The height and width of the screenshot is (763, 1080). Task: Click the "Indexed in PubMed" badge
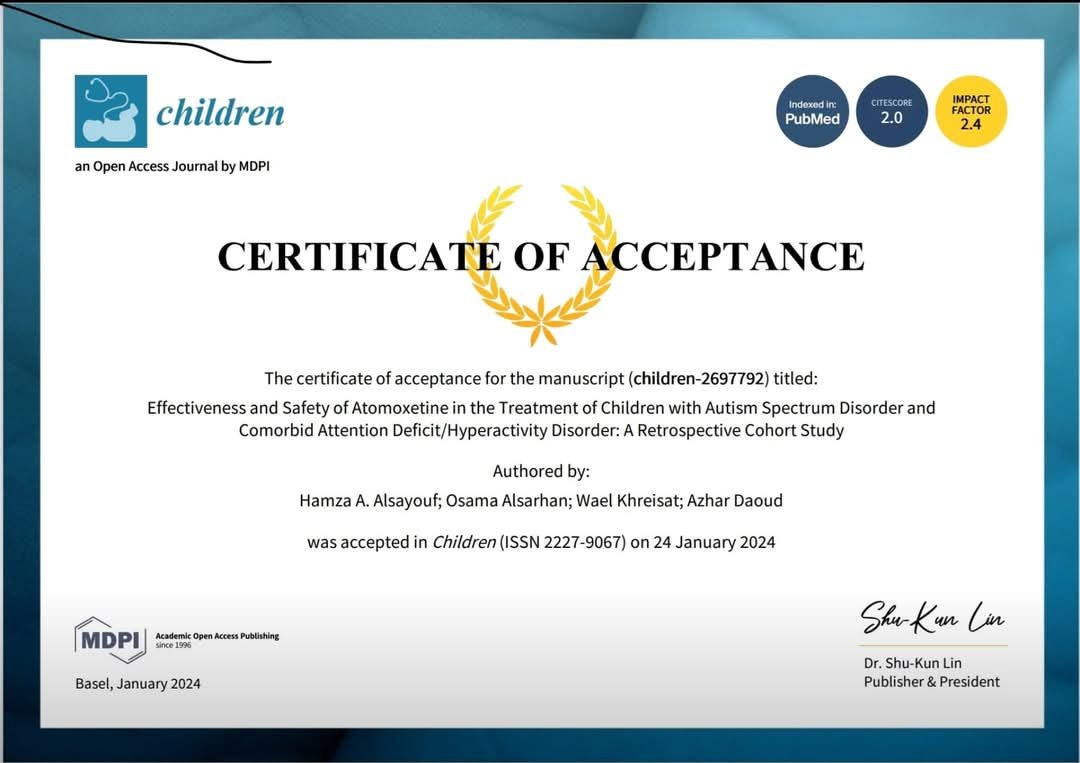click(x=812, y=111)
